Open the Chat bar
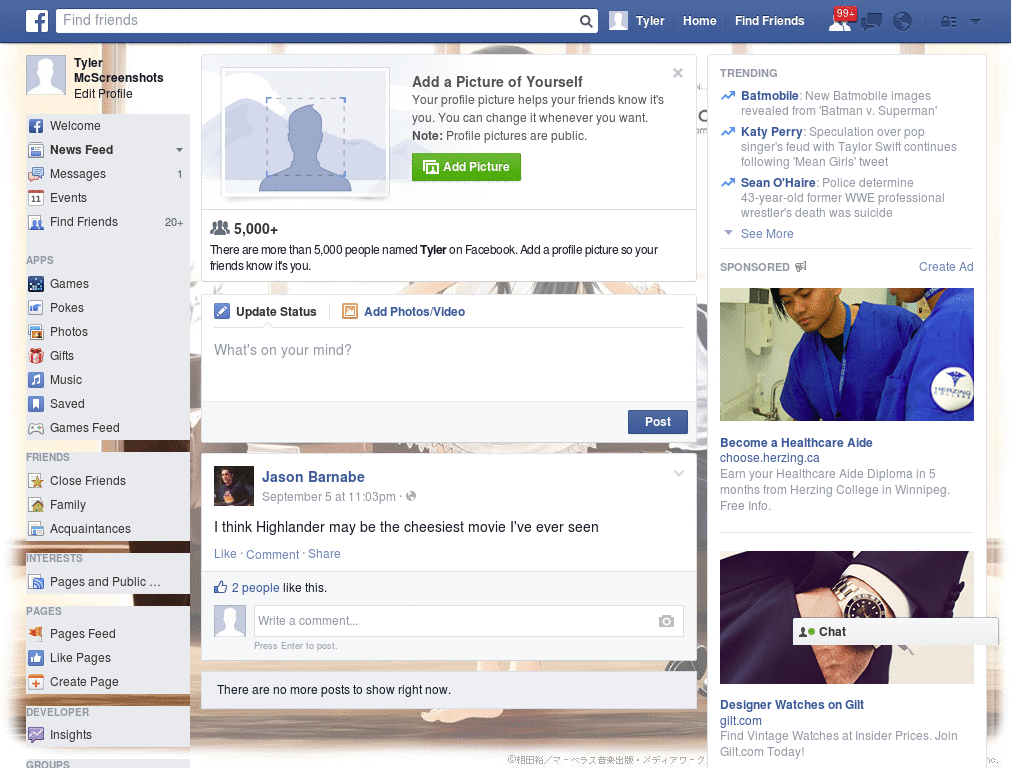Image resolution: width=1024 pixels, height=768 pixels. 895,632
